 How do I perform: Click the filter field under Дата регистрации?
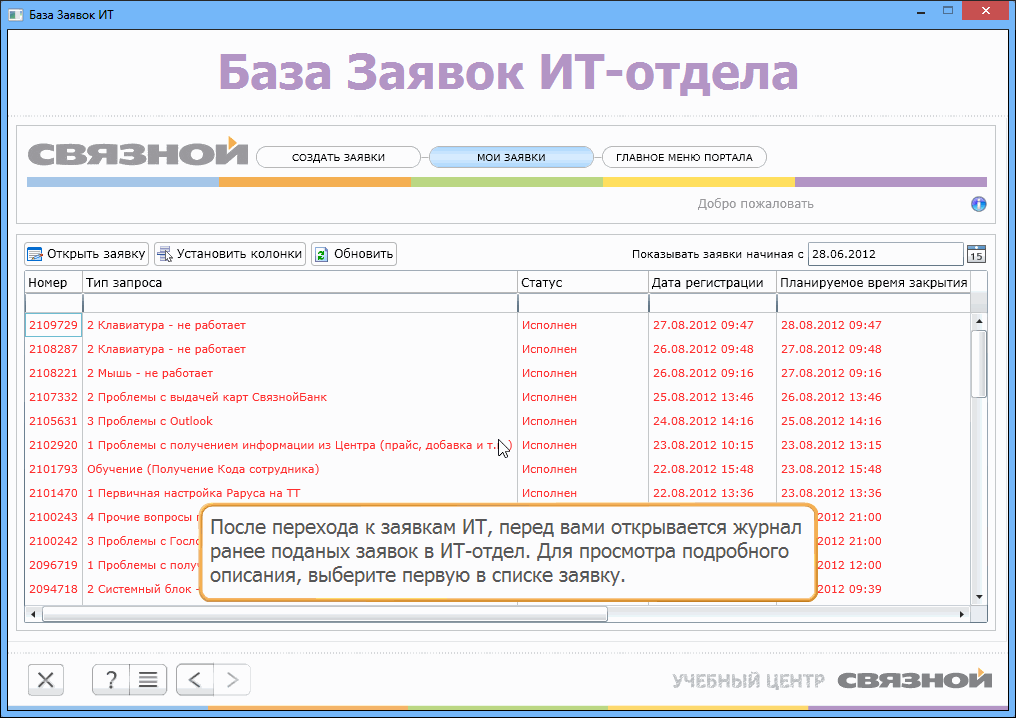(x=713, y=303)
